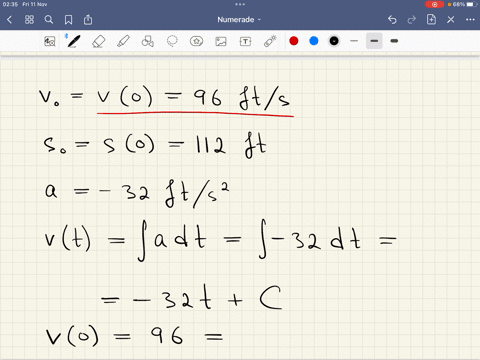Undo the last stroke
This screenshot has height=360, width=480.
tap(392, 20)
